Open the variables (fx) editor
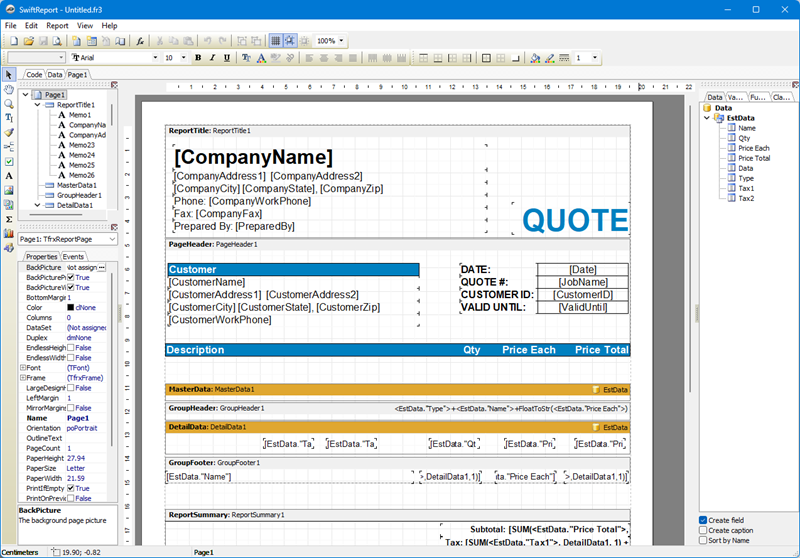800x558 pixels. coord(140,41)
